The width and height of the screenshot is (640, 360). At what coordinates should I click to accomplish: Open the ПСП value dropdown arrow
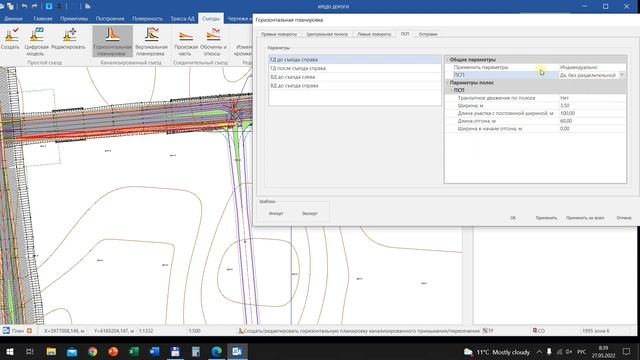[622, 75]
